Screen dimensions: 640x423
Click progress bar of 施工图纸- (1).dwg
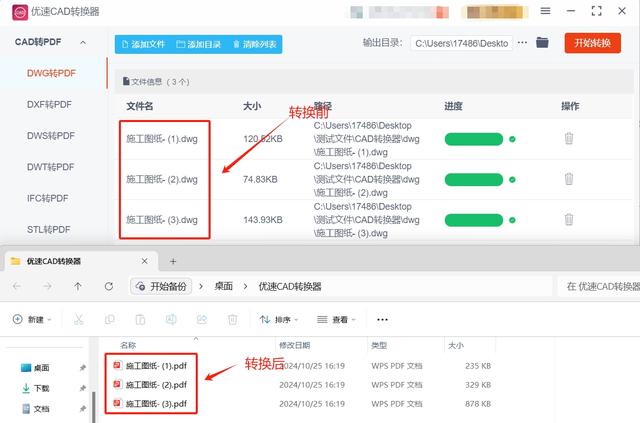click(474, 139)
